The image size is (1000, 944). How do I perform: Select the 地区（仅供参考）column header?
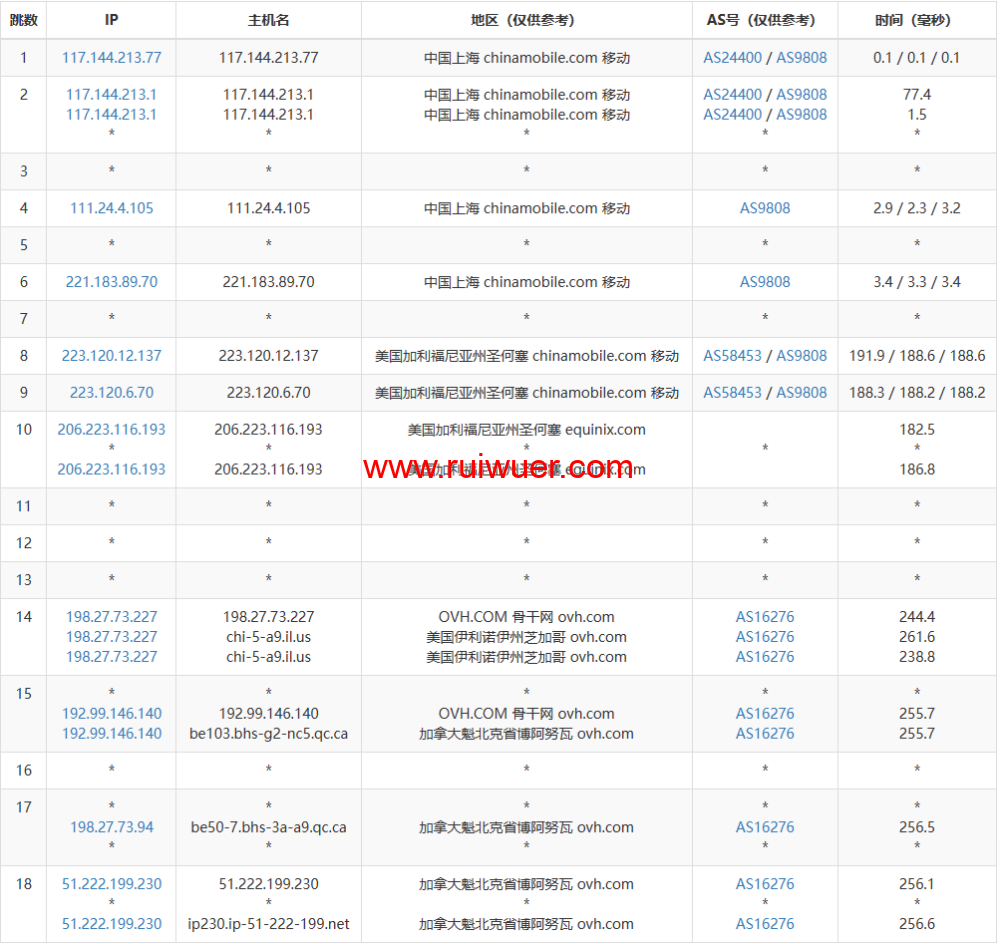coord(526,20)
